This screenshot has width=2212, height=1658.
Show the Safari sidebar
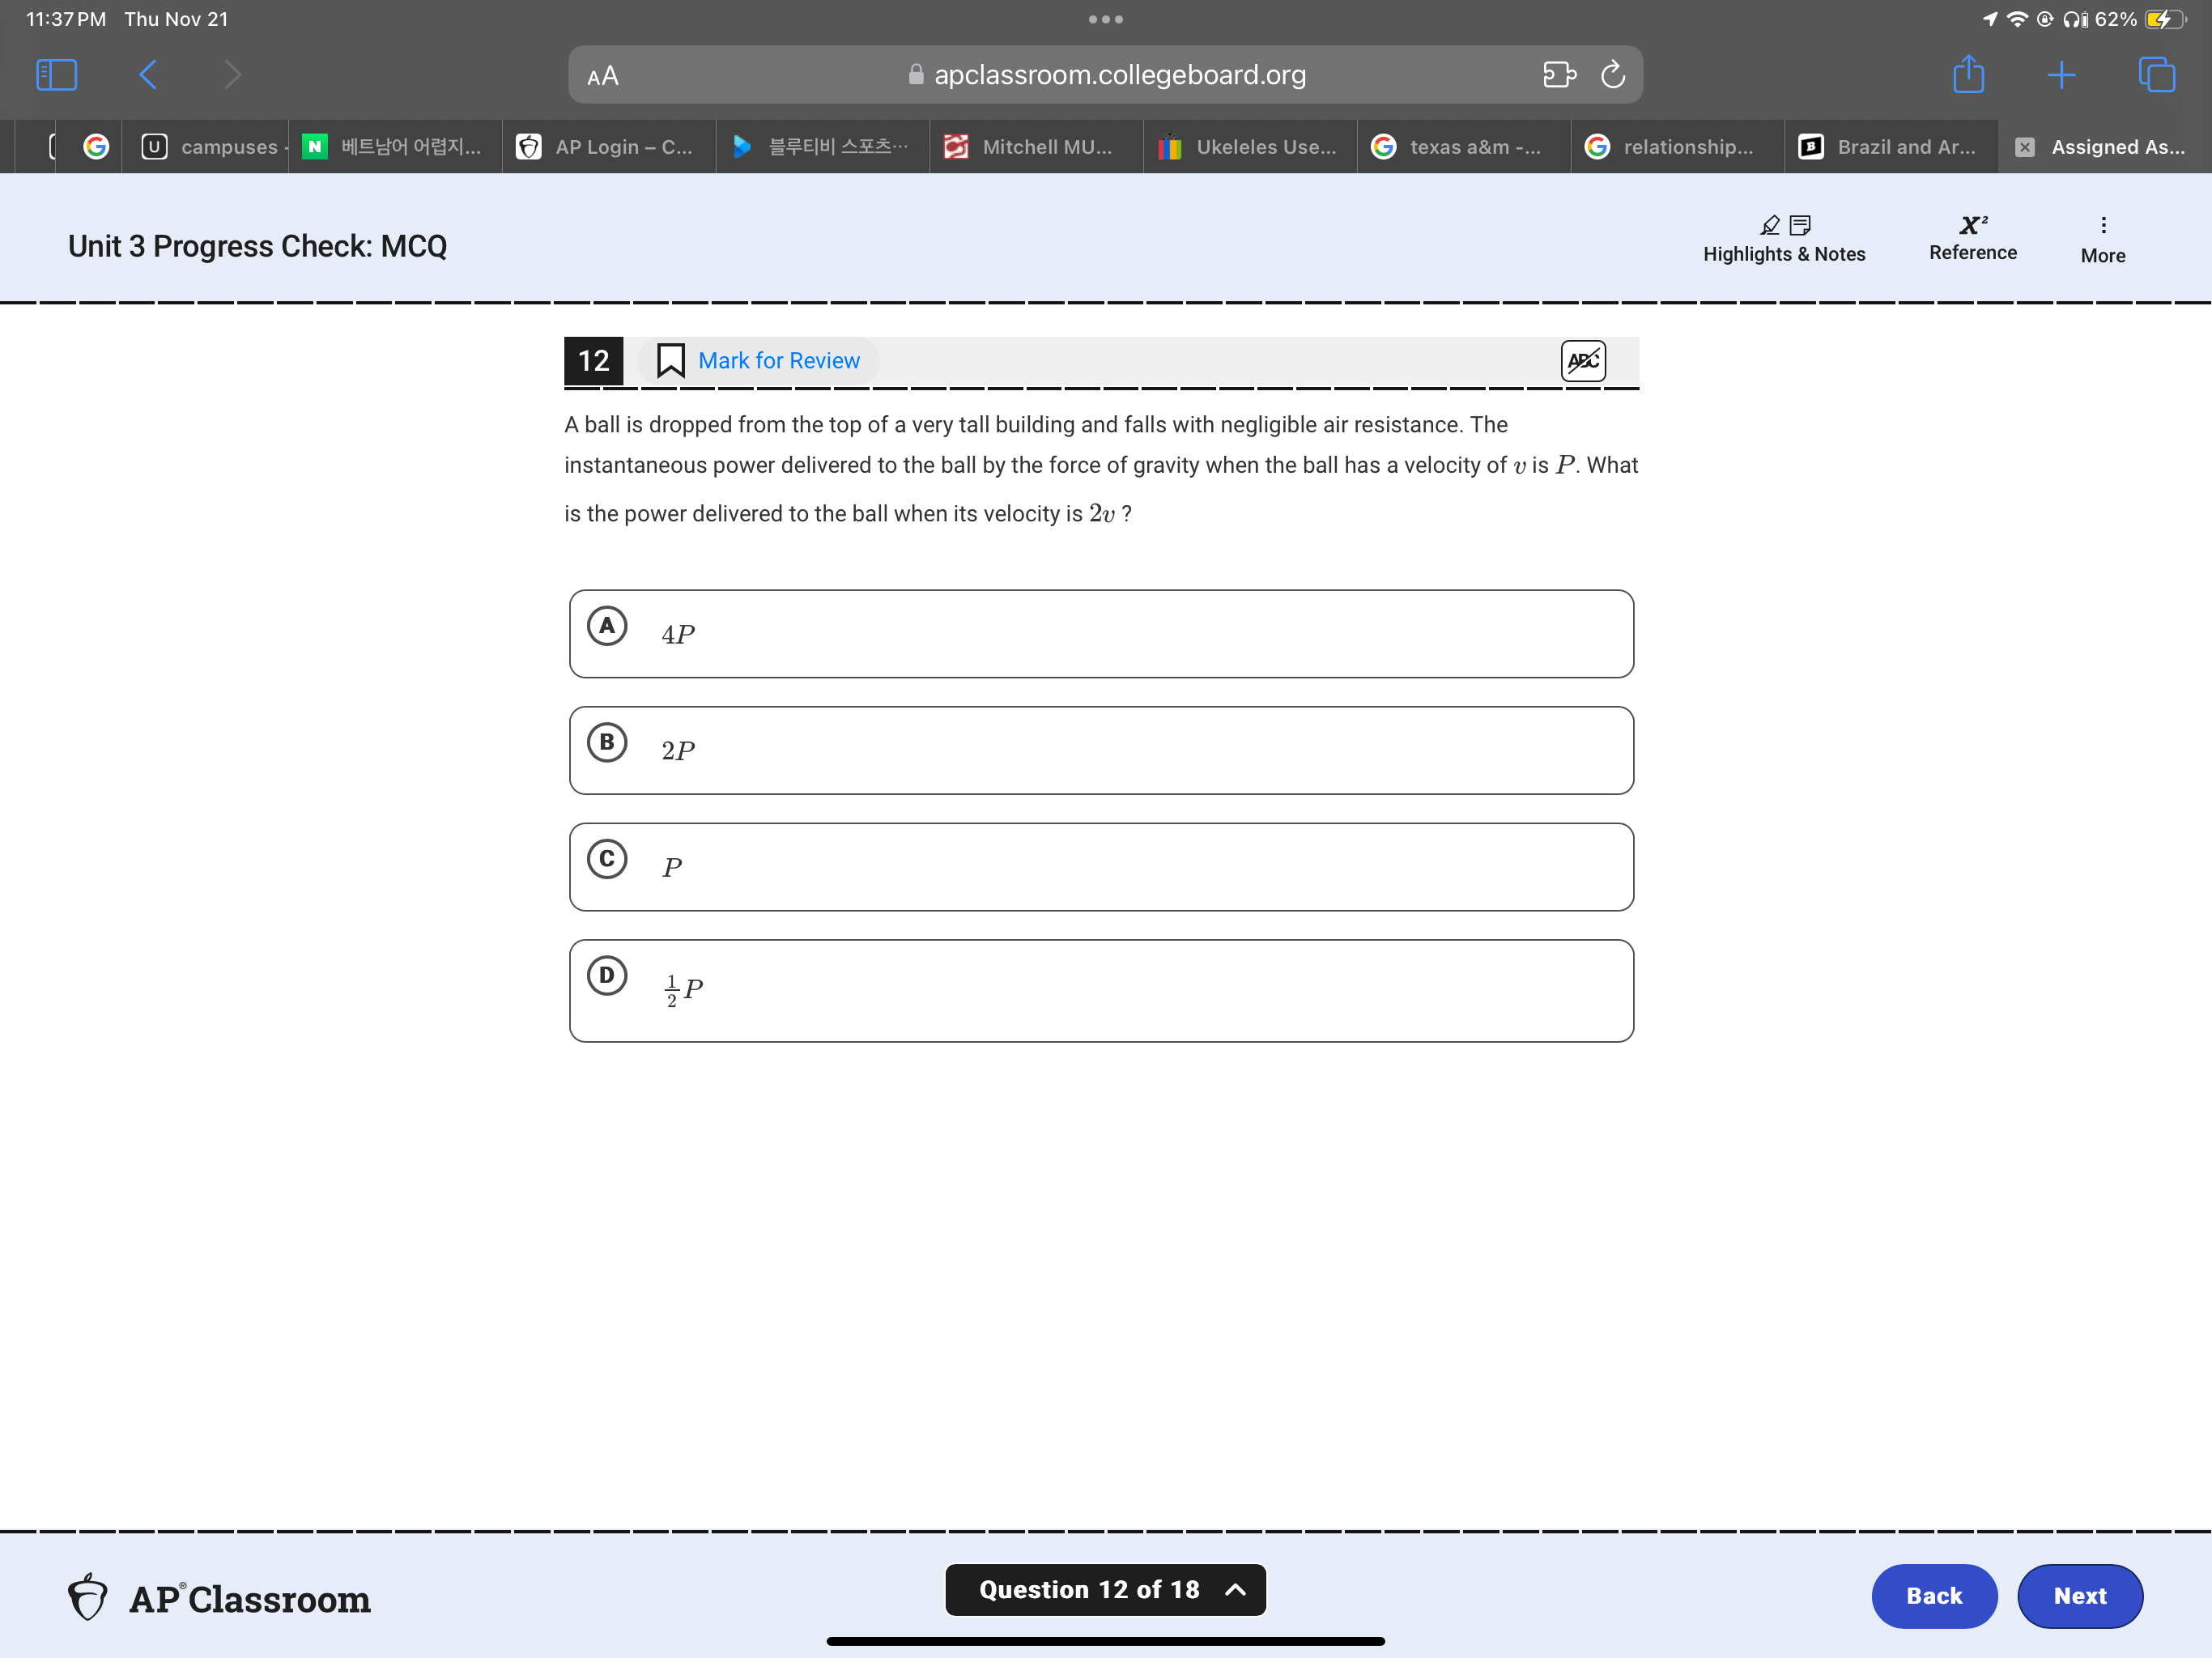click(x=56, y=75)
